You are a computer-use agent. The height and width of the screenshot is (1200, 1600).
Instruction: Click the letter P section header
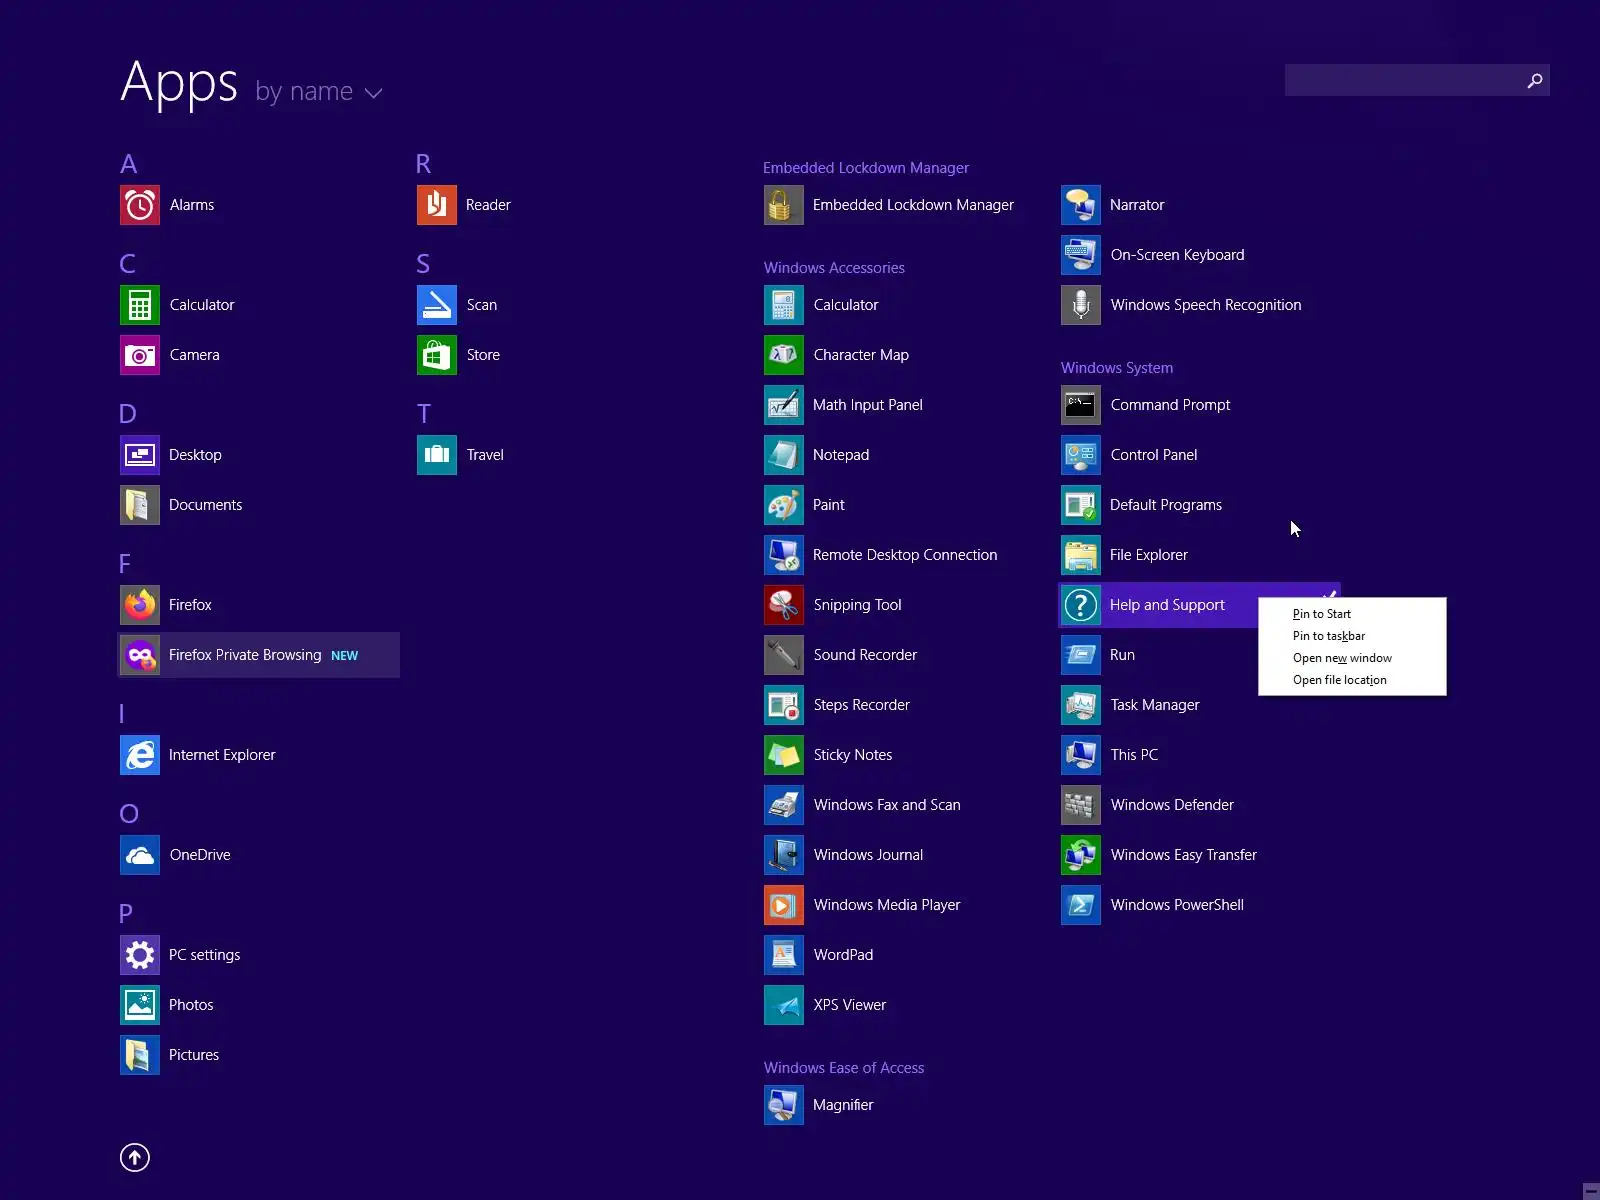click(126, 914)
